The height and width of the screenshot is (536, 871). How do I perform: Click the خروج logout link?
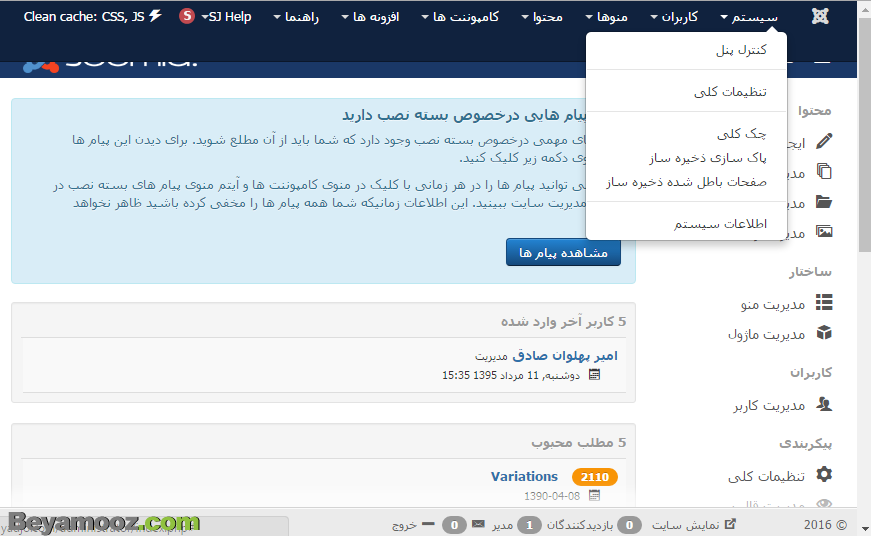point(404,524)
